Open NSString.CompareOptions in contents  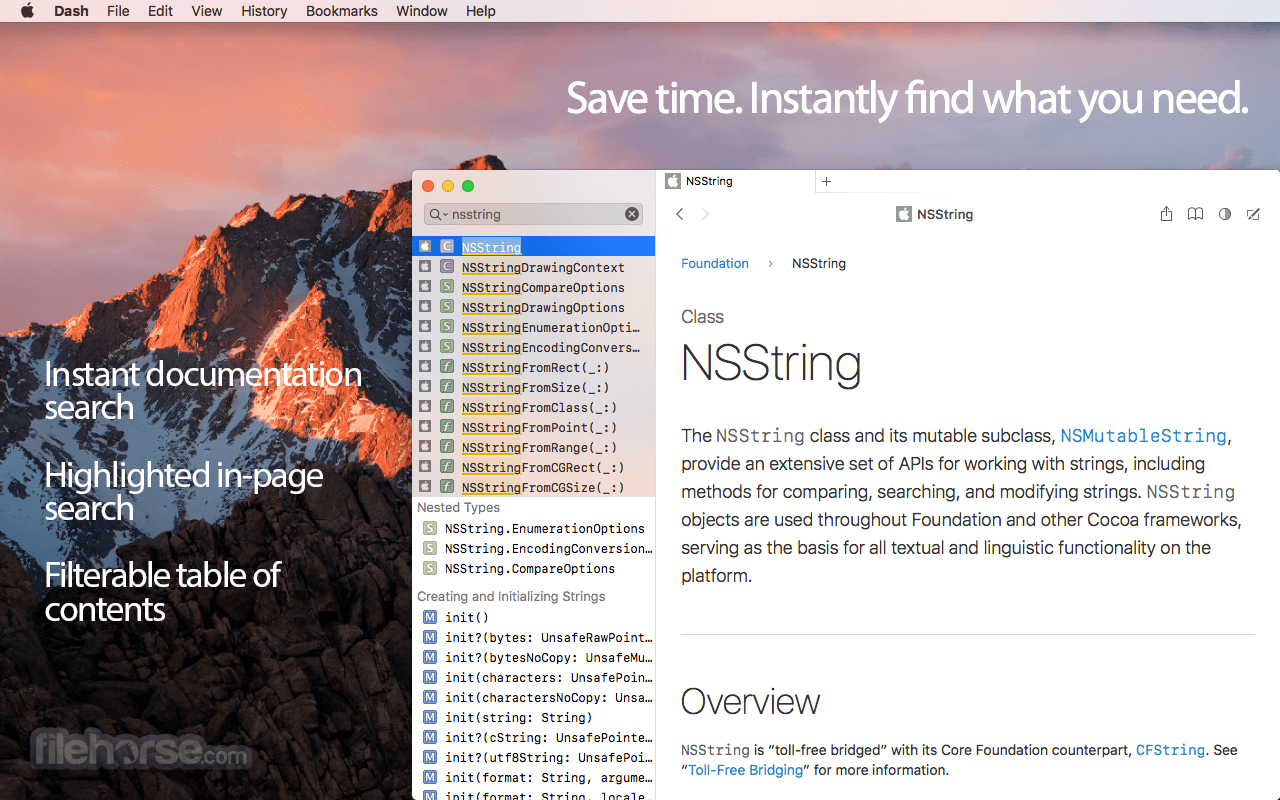[x=534, y=568]
